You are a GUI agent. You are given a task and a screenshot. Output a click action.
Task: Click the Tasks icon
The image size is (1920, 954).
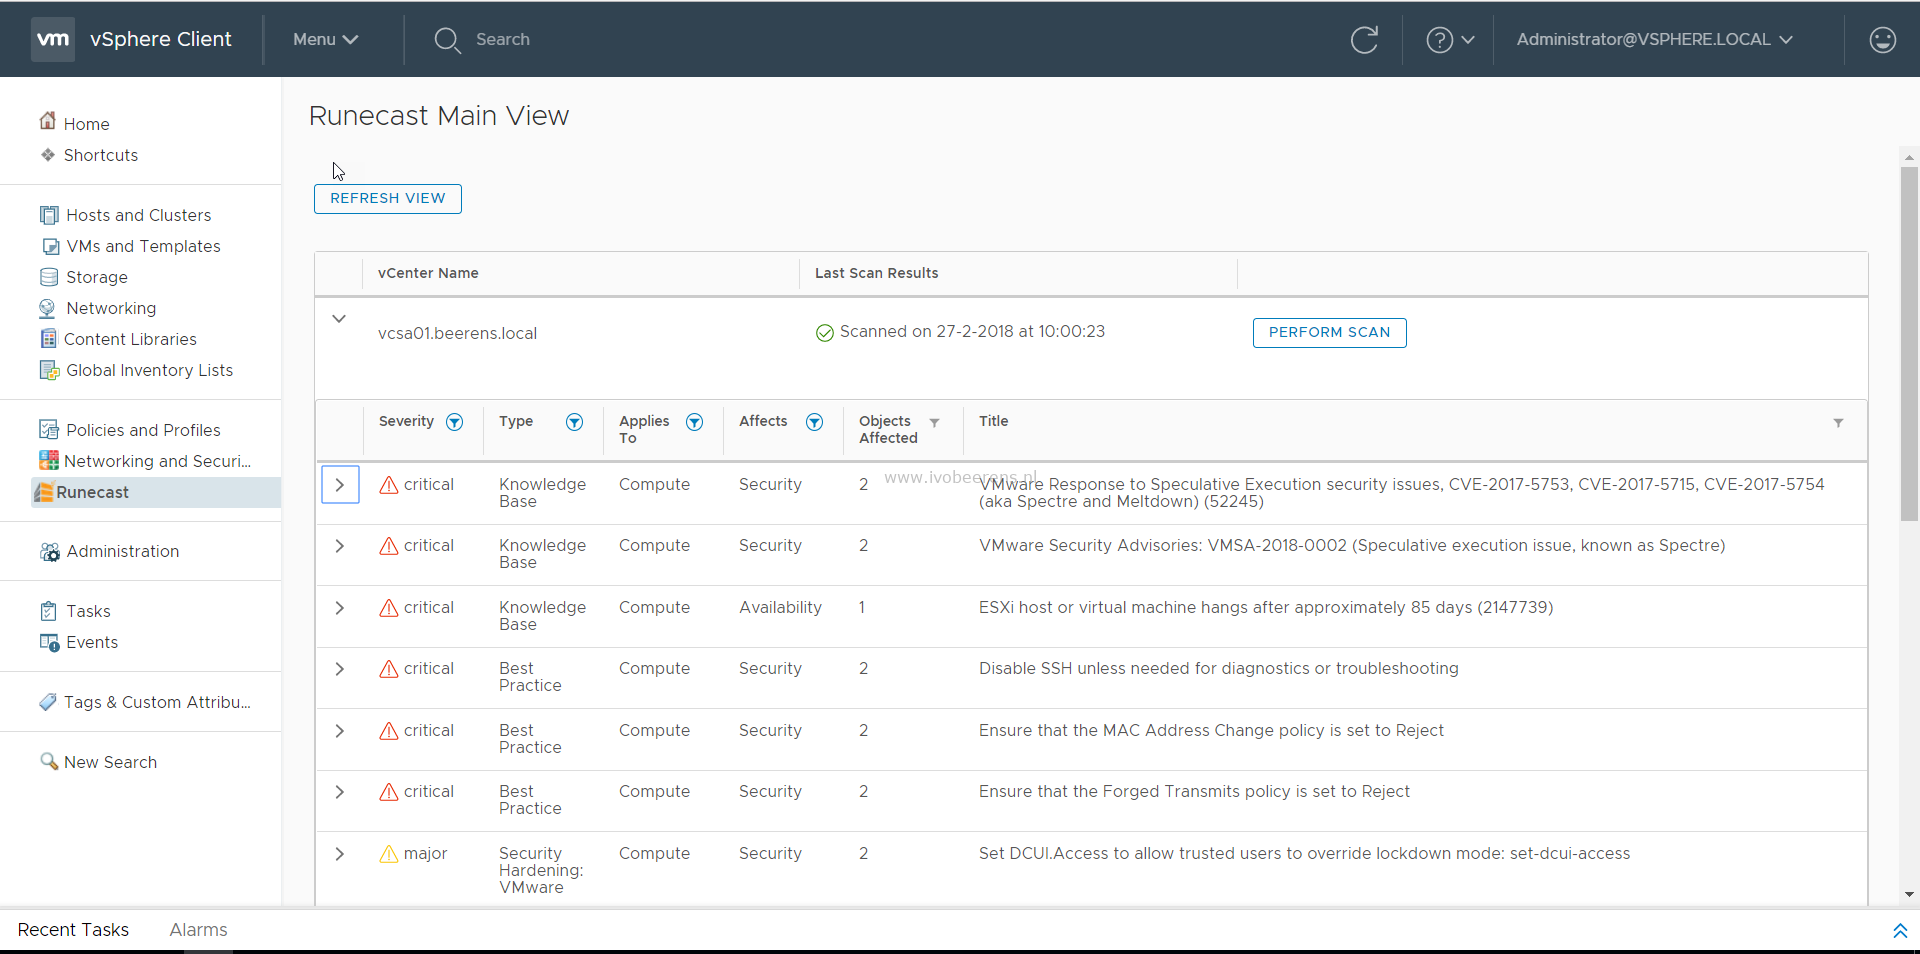[48, 611]
